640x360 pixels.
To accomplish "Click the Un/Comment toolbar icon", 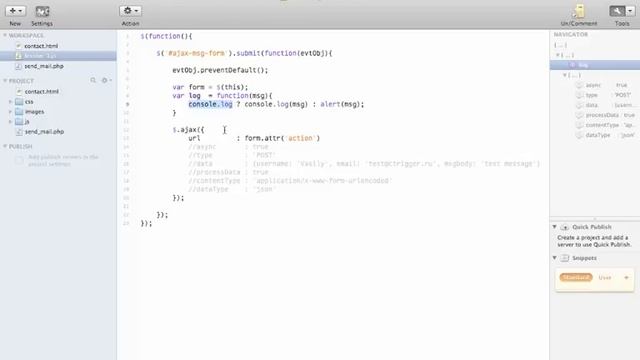I will (579, 11).
